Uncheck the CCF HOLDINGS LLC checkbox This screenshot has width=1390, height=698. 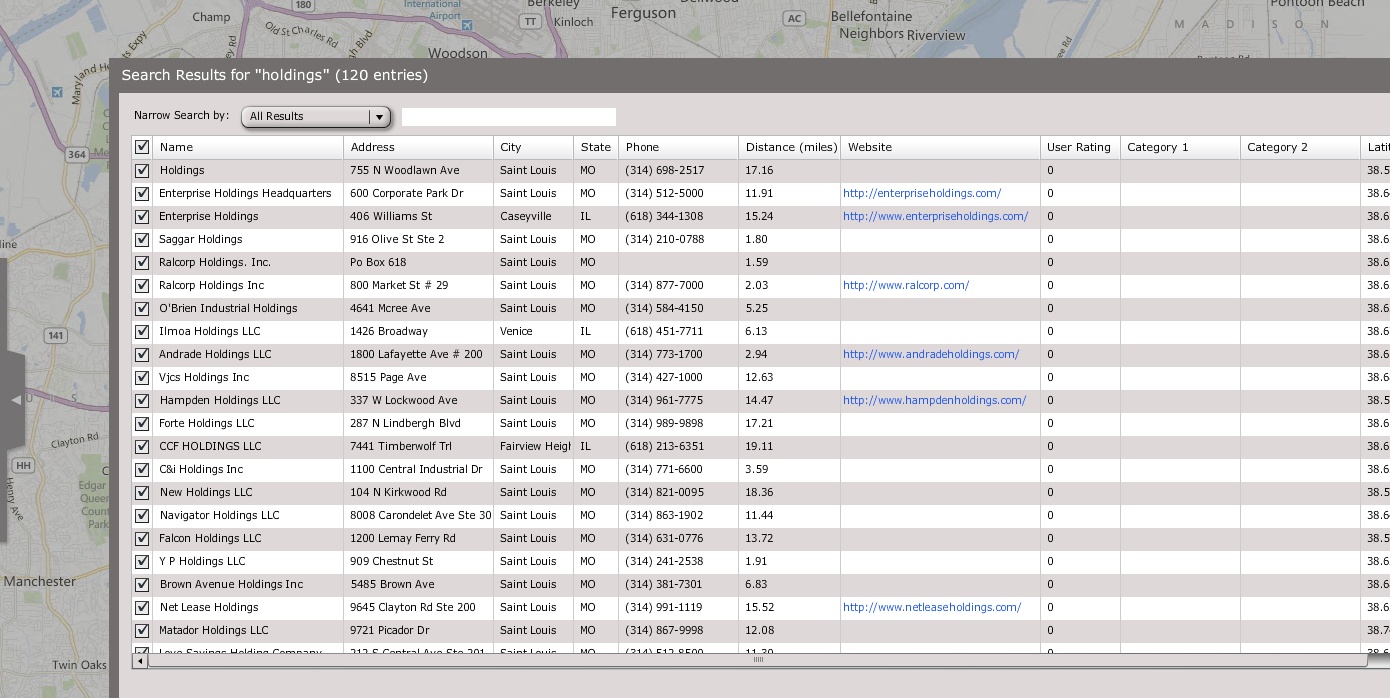point(142,447)
